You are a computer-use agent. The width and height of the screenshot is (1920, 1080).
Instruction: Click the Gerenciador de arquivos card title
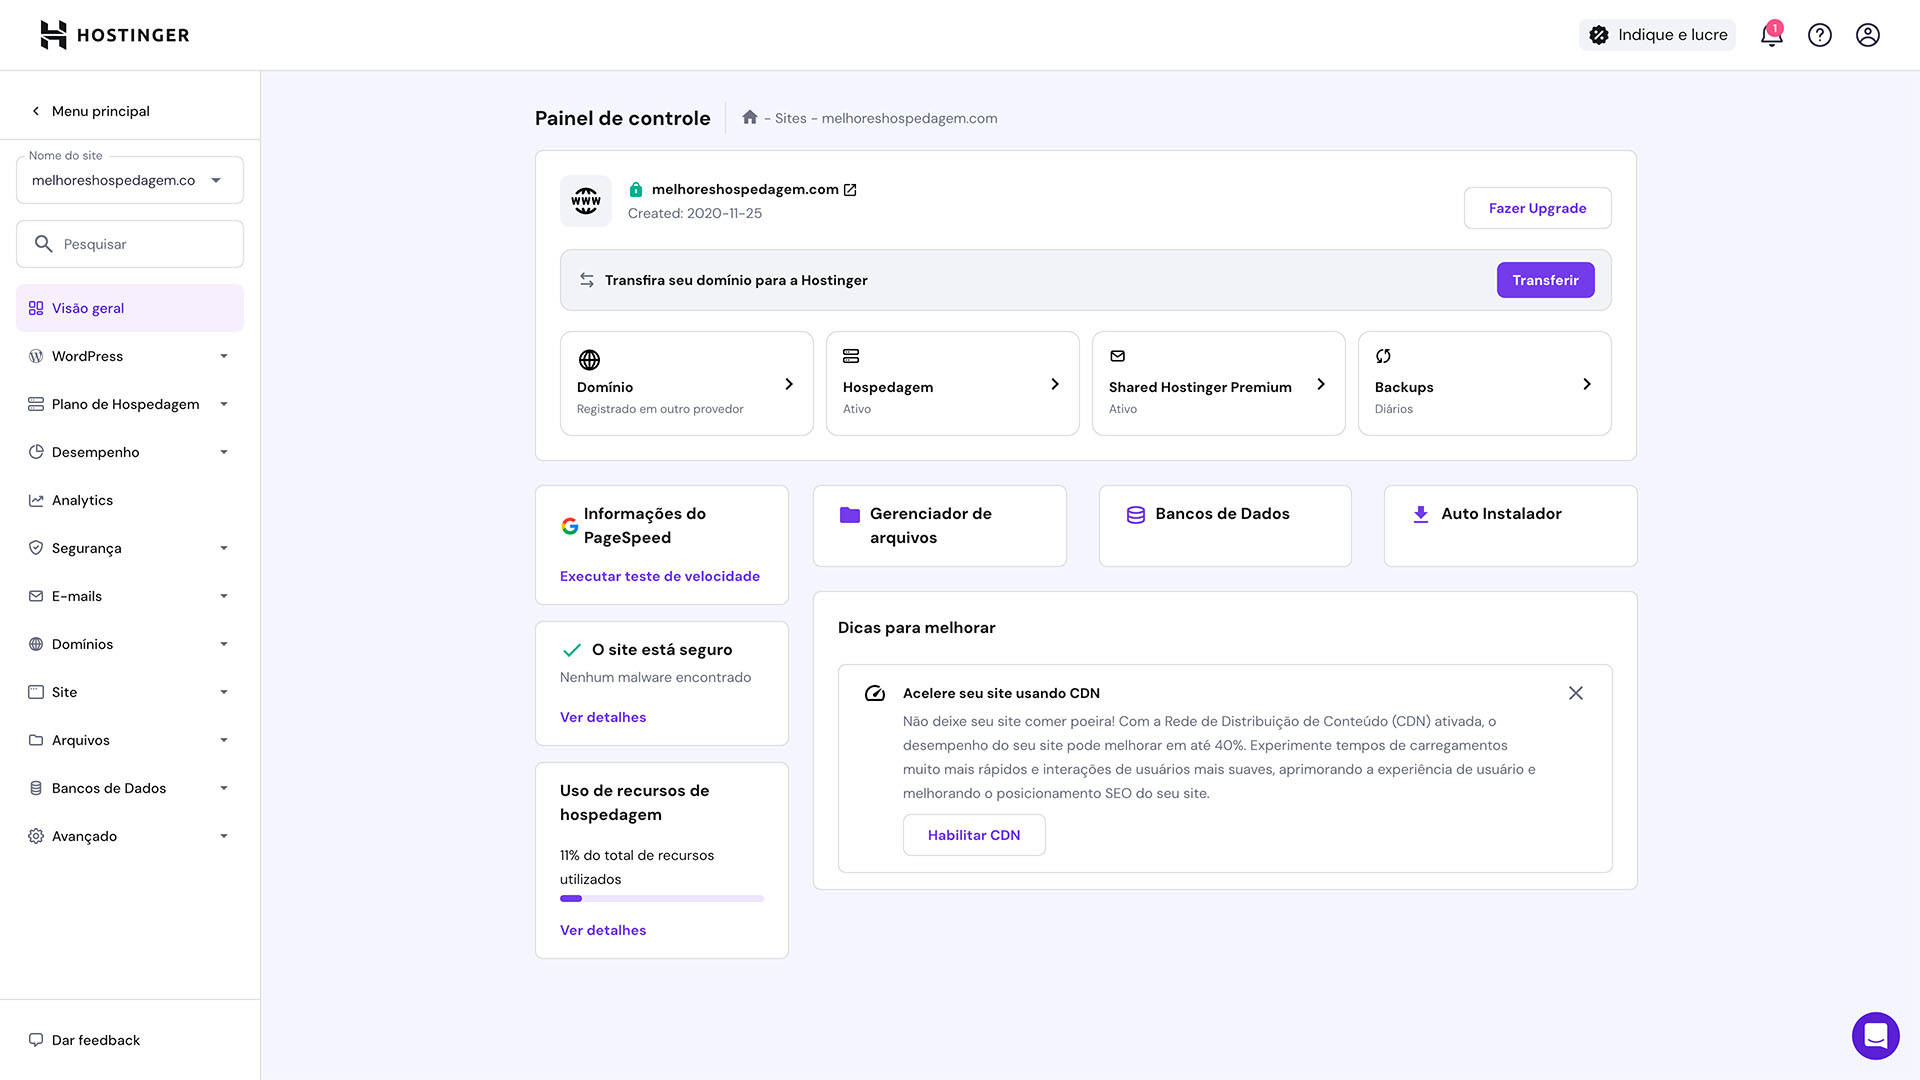coord(931,526)
